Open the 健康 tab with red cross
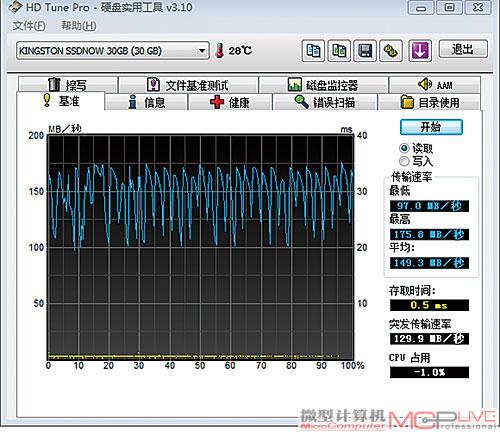 point(230,102)
